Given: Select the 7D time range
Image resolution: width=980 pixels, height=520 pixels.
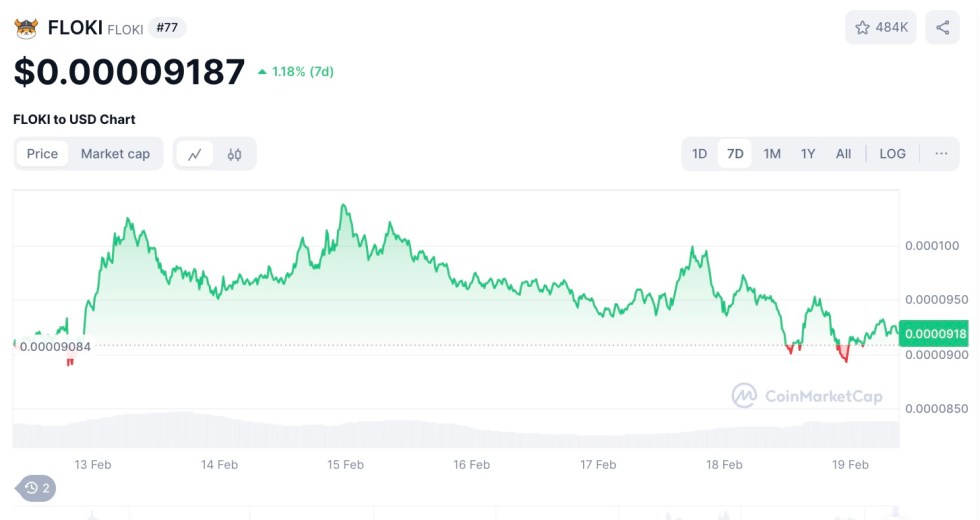Looking at the screenshot, I should click(735, 154).
